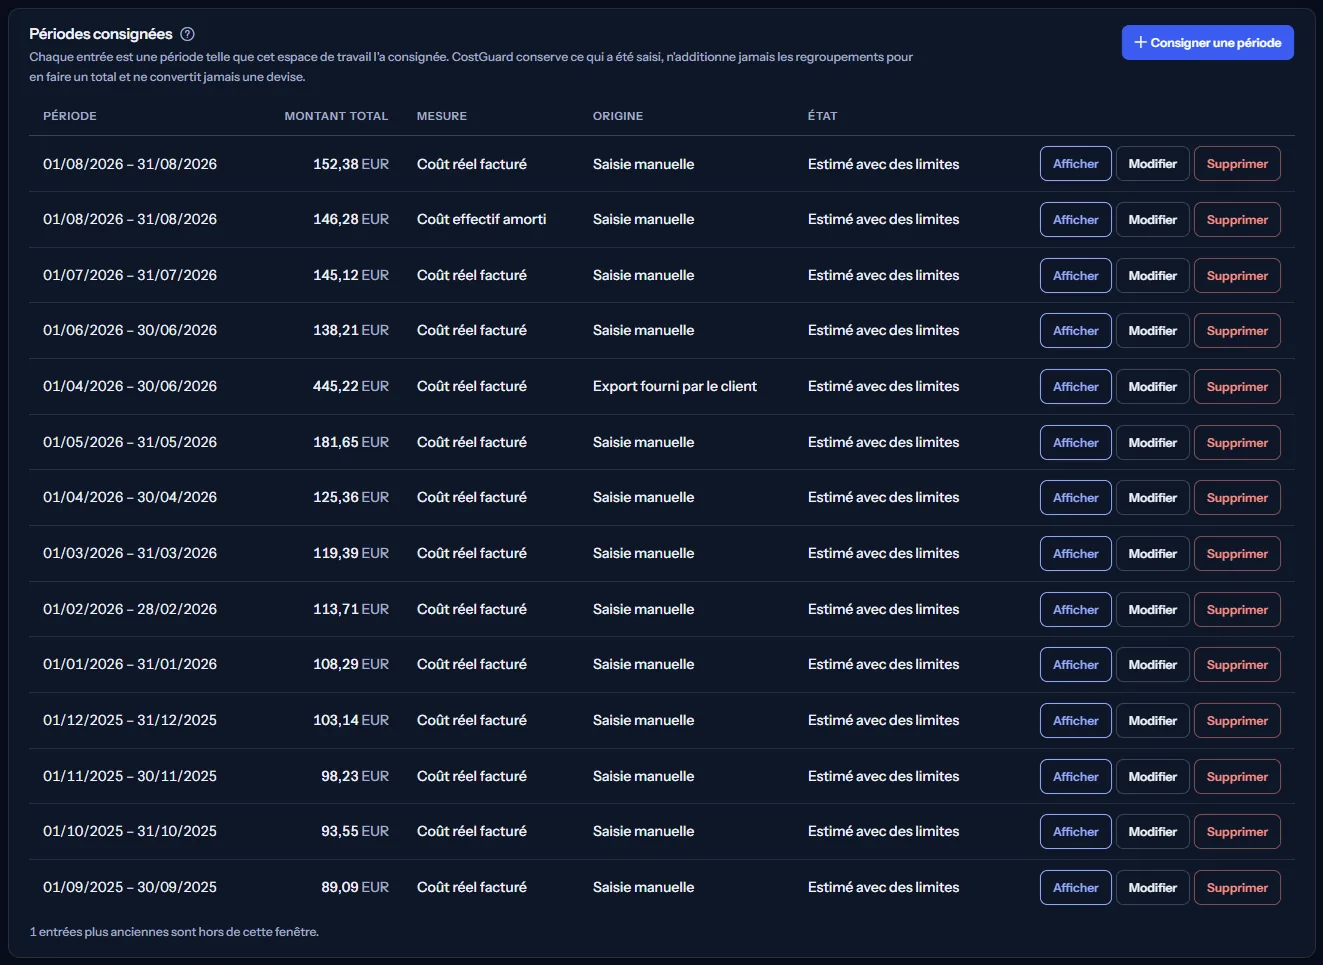Show the 138,21 EUR period via Afficher
Image resolution: width=1323 pixels, height=965 pixels.
1075,331
